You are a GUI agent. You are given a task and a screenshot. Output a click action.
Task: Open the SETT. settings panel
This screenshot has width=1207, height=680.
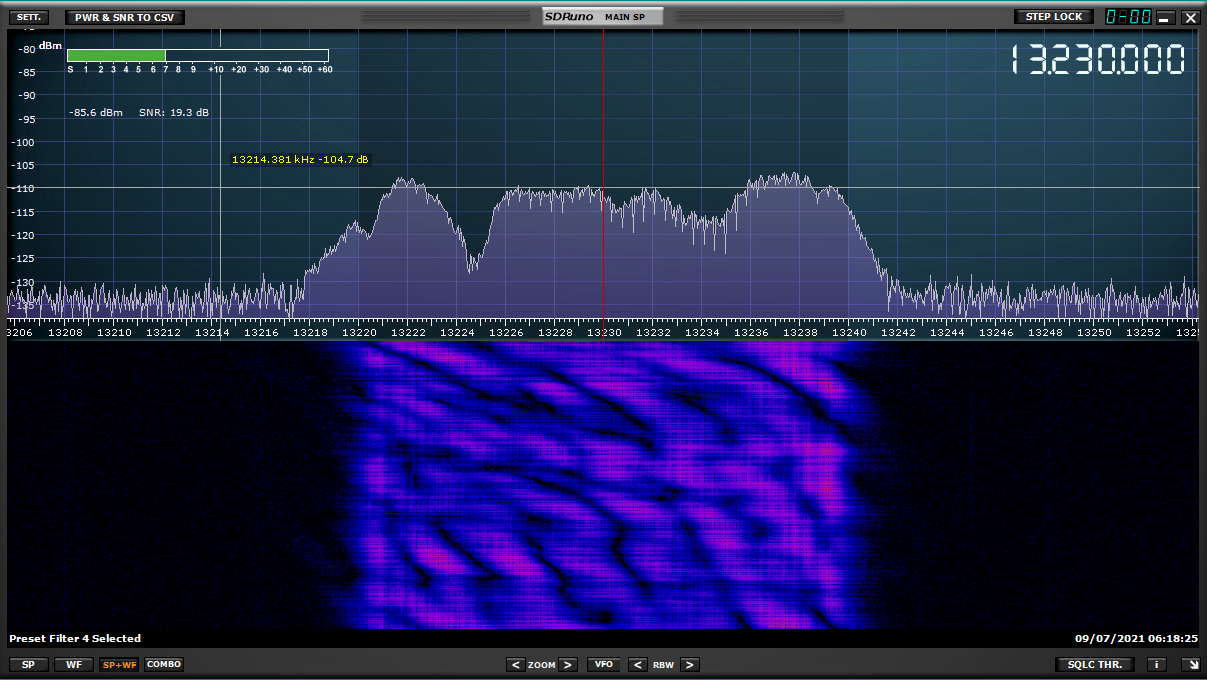pyautogui.click(x=27, y=17)
